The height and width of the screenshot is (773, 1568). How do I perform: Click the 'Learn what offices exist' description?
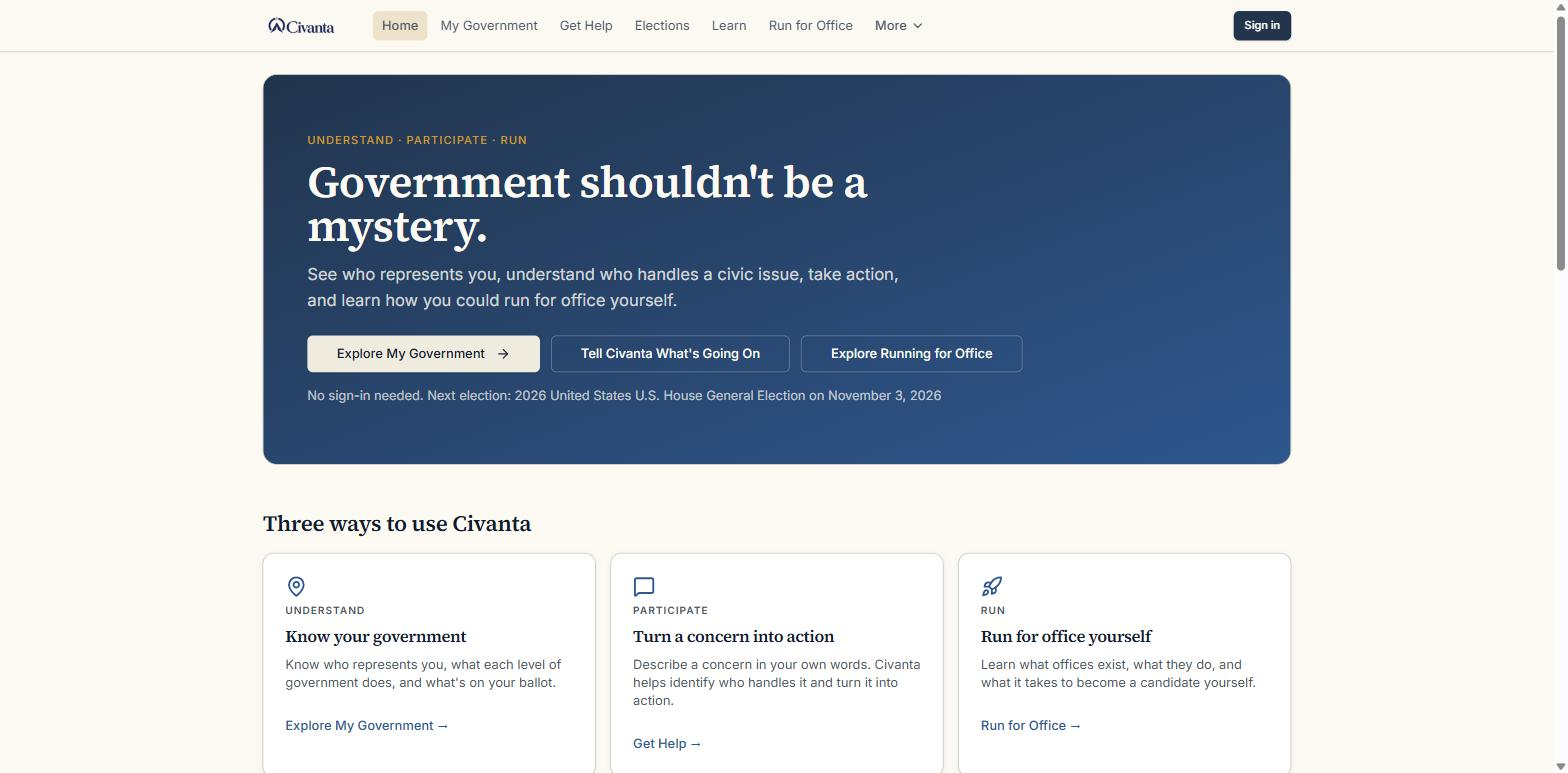click(x=1118, y=674)
